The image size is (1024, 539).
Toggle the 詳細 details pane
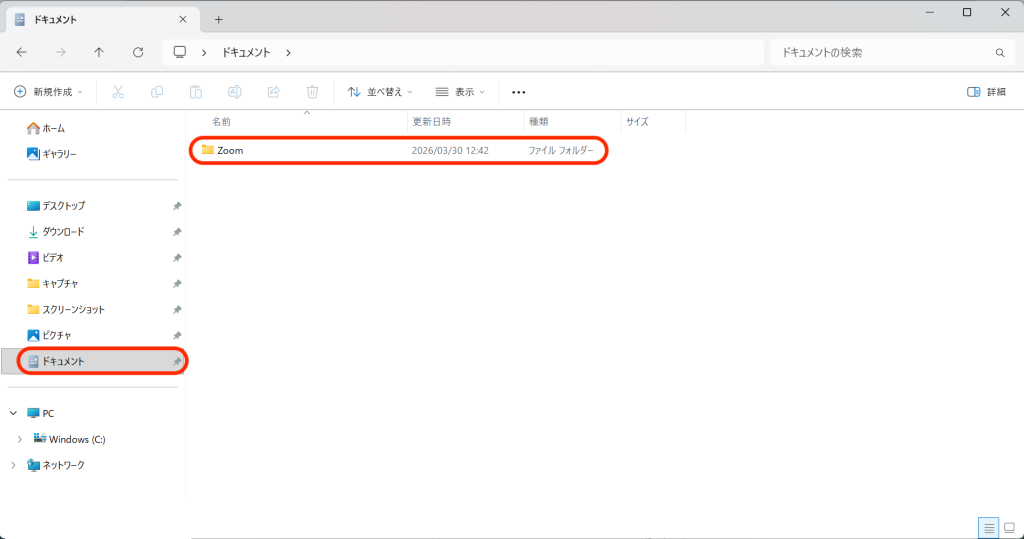[986, 92]
